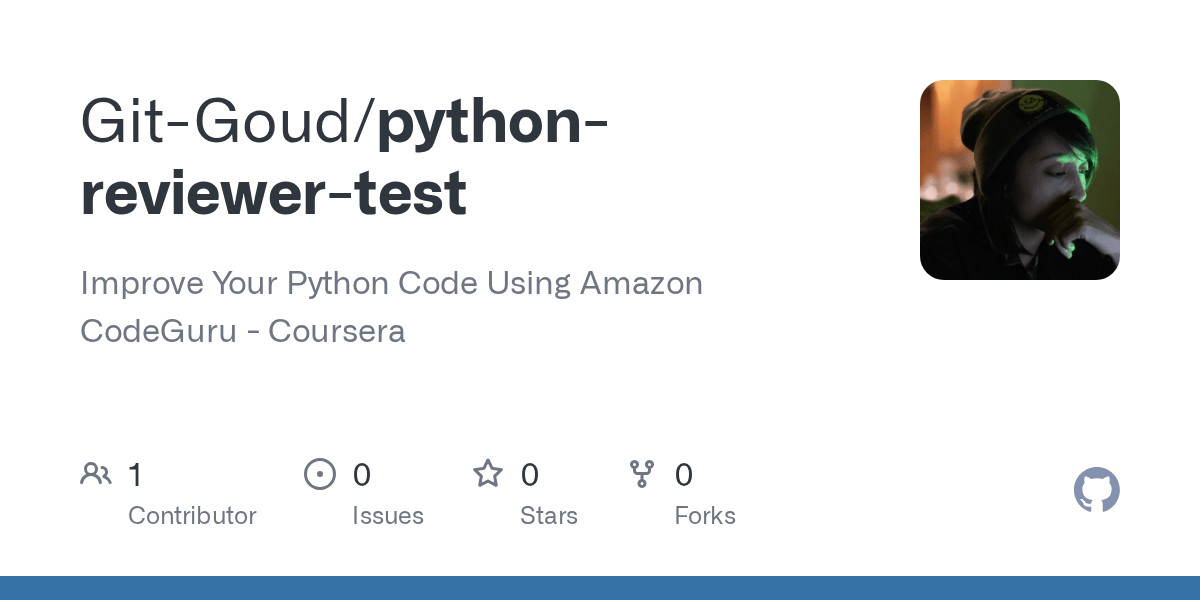Click the Amazon CodeGuru description text
This screenshot has height=600, width=1200.
(x=391, y=284)
